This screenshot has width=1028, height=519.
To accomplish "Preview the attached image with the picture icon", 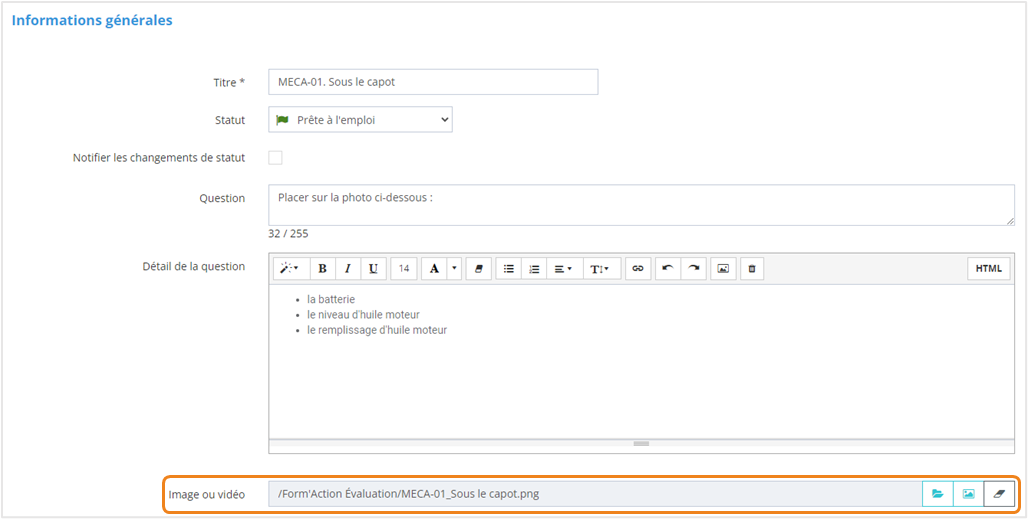I will tap(968, 493).
